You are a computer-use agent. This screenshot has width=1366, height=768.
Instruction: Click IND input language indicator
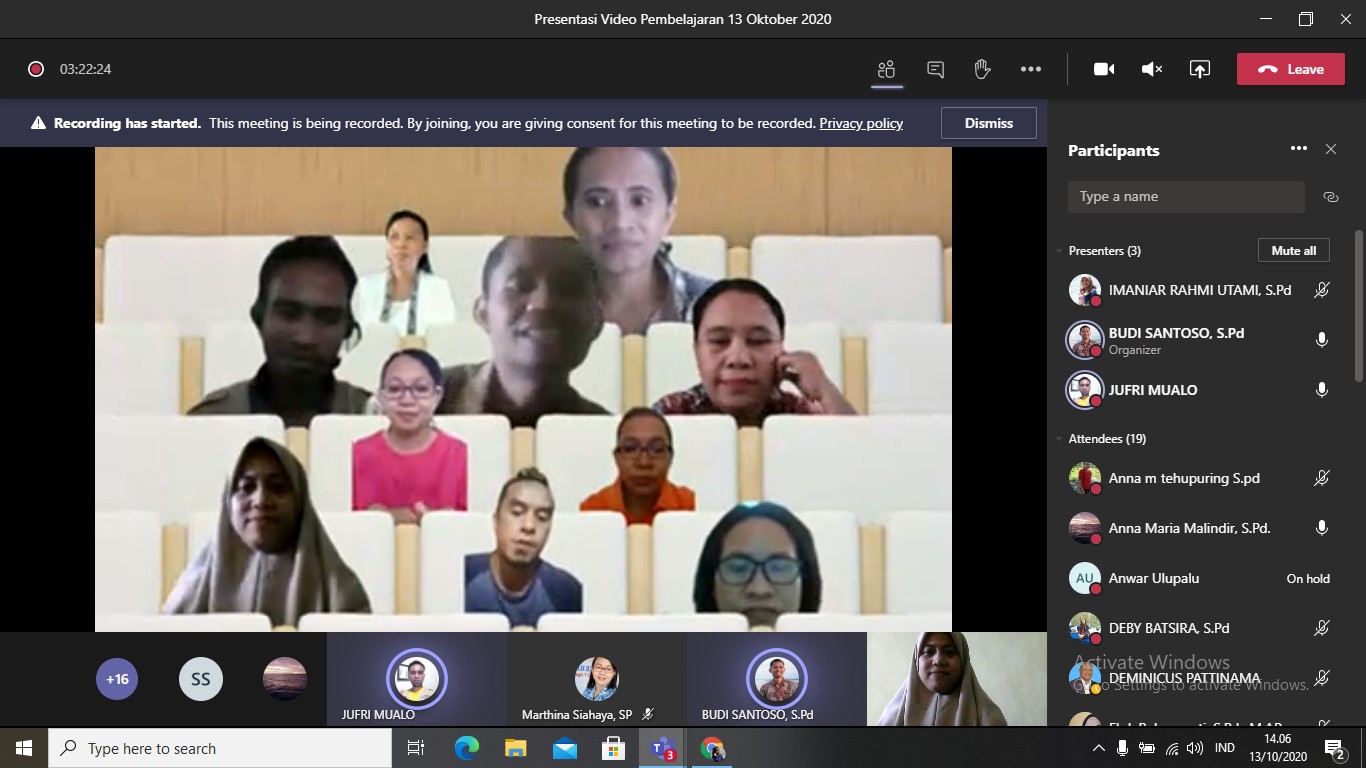click(1225, 748)
